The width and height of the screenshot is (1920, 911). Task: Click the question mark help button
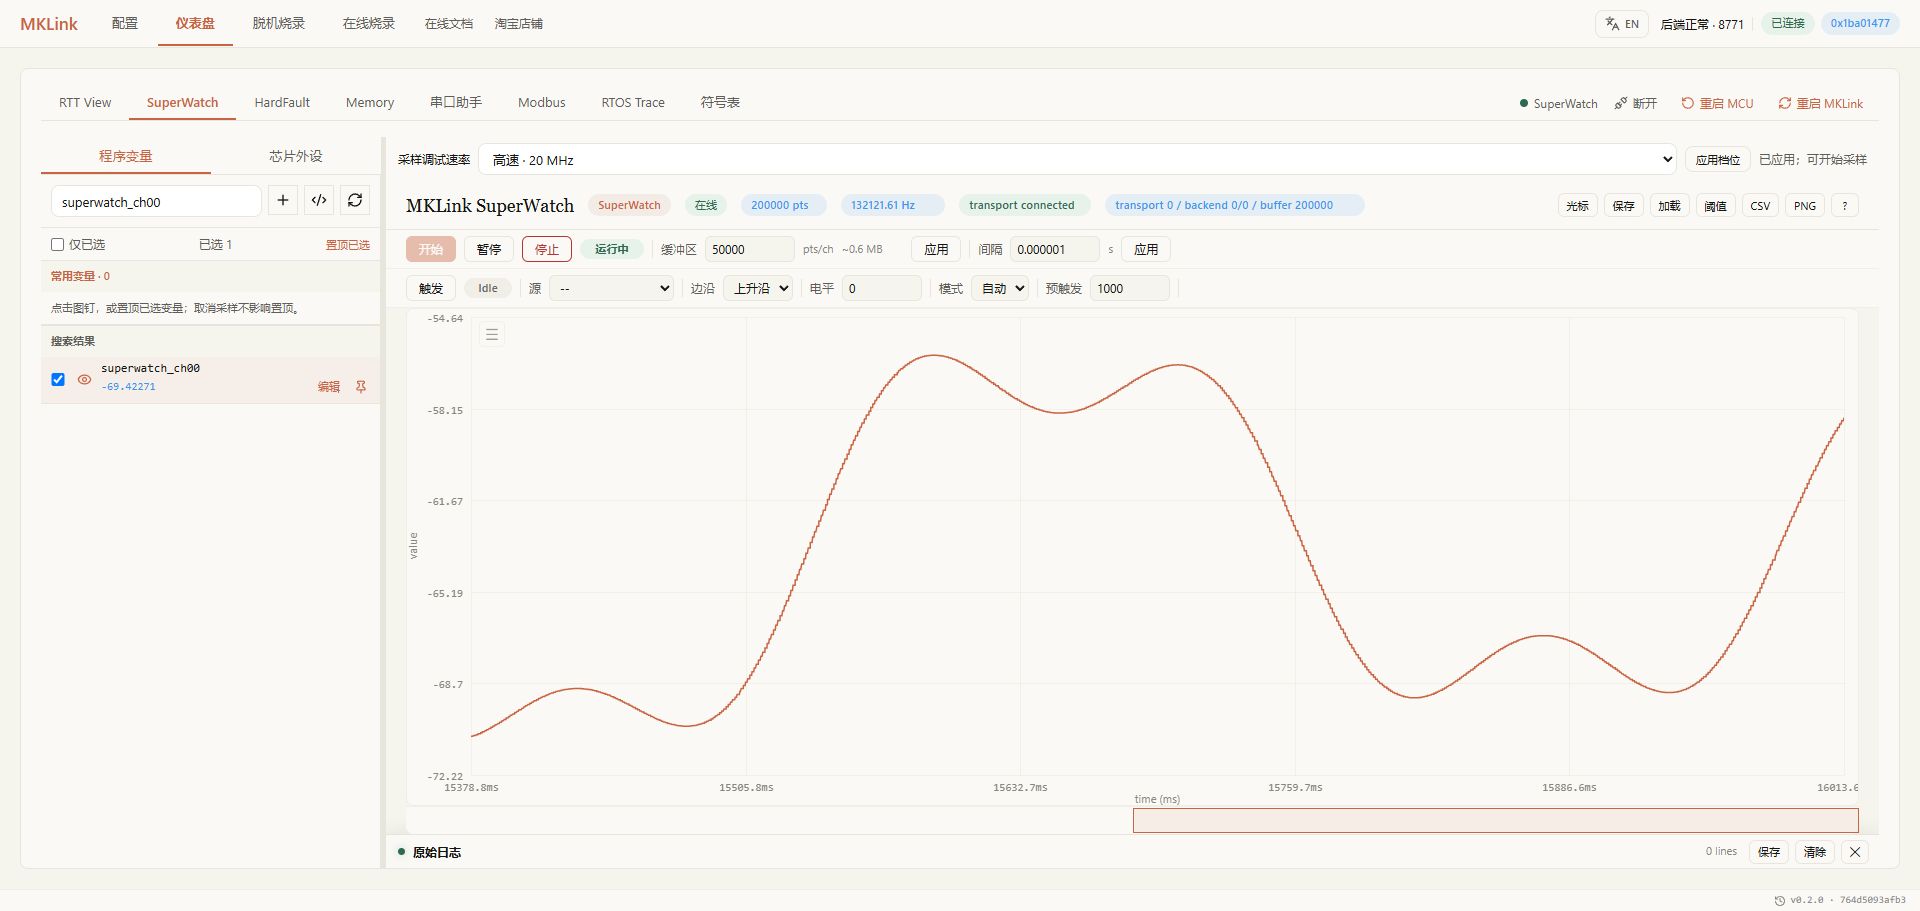point(1845,206)
